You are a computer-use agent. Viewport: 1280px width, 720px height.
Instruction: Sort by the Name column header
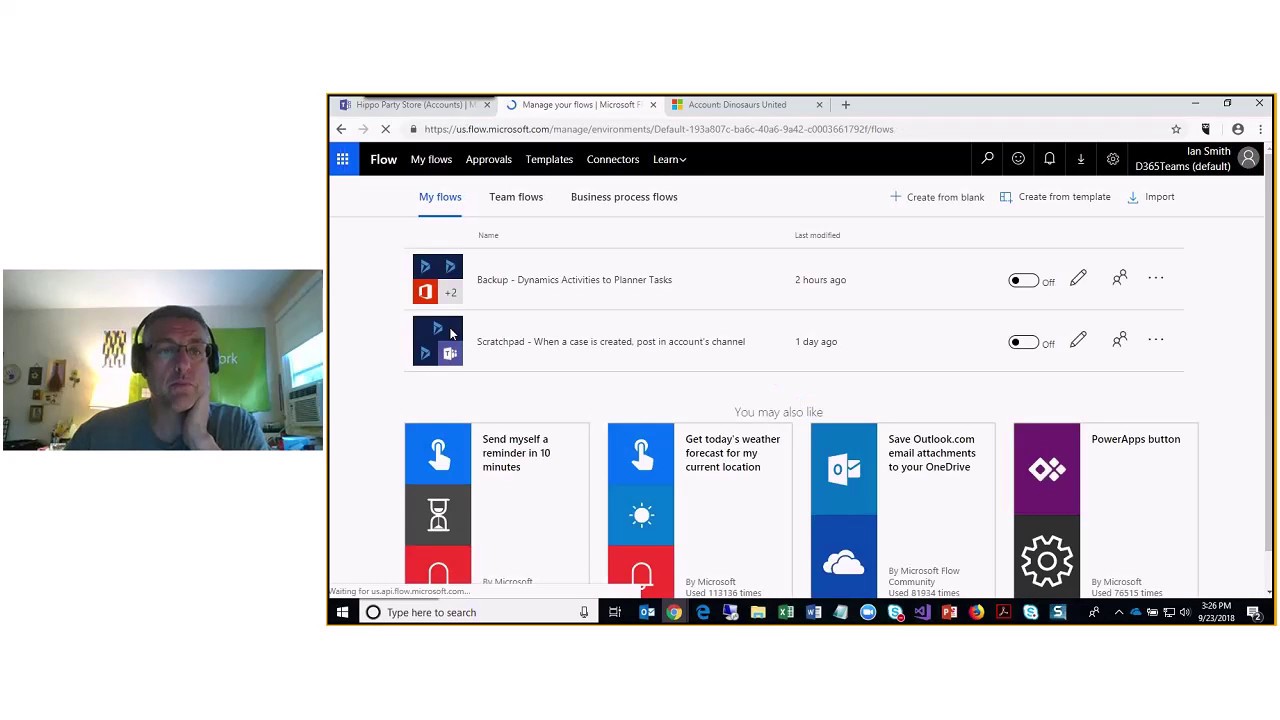tap(488, 235)
